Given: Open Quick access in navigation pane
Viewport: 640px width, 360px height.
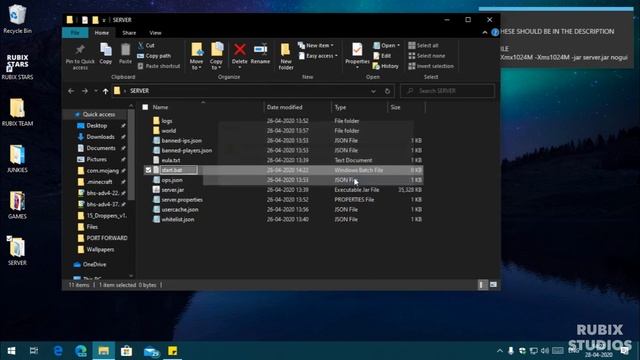Looking at the screenshot, I should pos(98,114).
